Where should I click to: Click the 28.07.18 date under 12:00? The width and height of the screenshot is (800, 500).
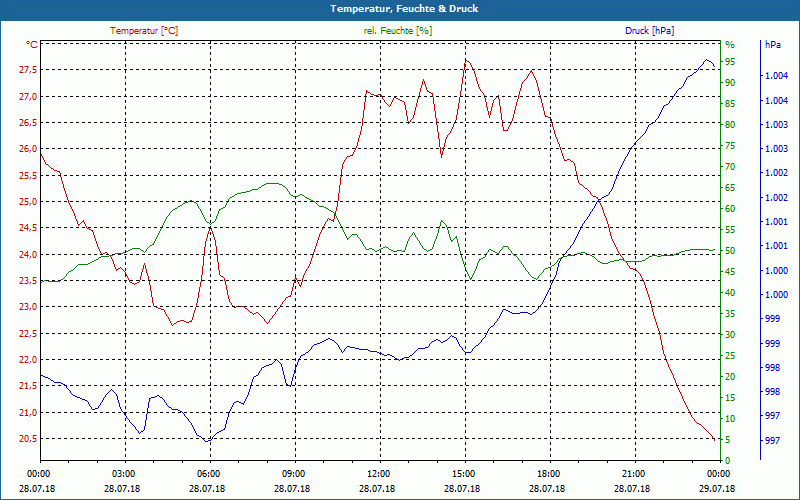(x=377, y=488)
